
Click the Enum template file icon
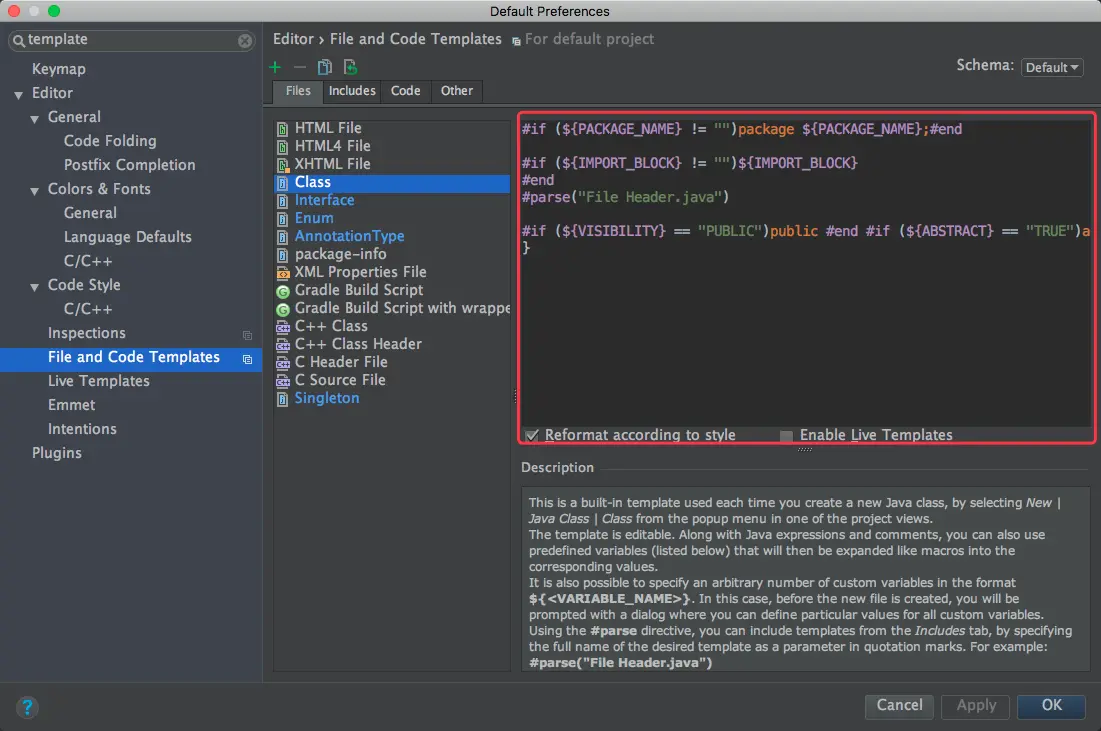point(282,219)
